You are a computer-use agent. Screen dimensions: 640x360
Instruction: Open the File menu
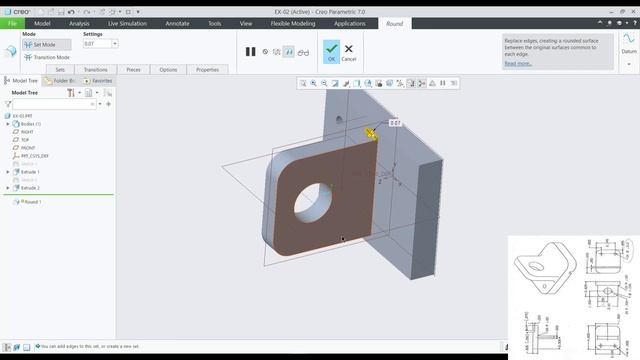point(12,24)
